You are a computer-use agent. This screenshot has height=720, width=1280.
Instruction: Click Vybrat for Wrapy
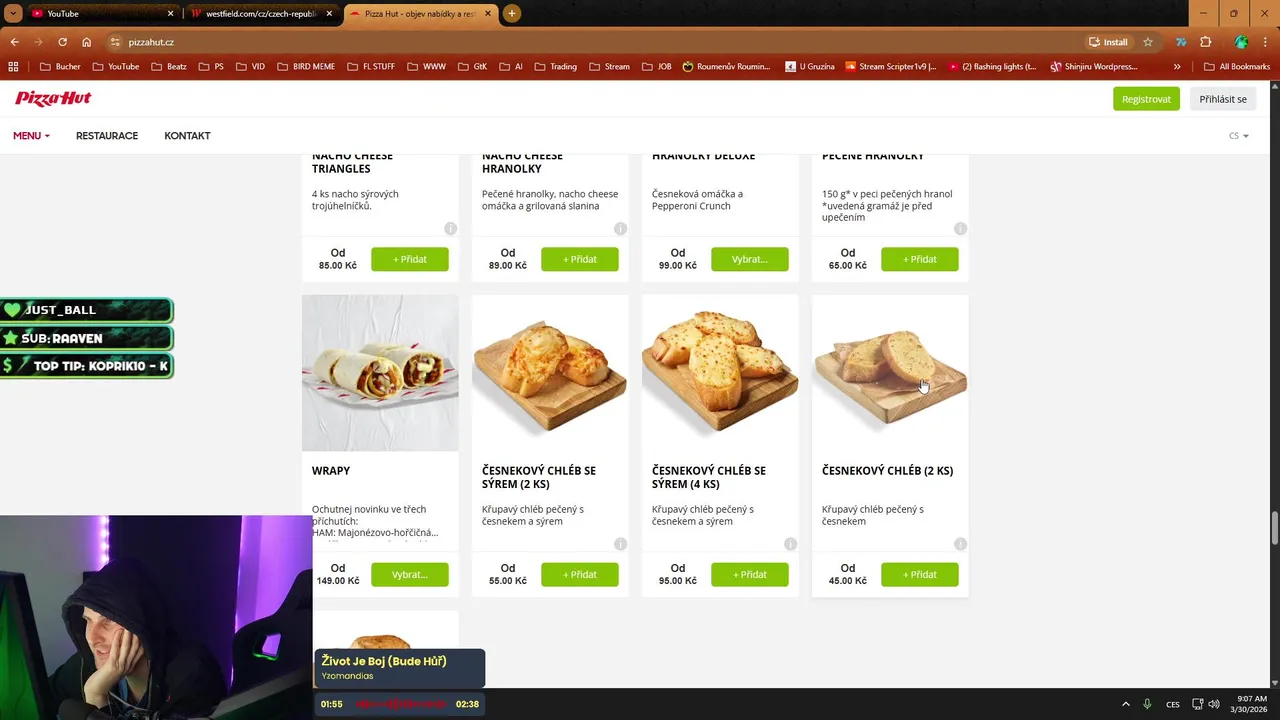coord(410,574)
